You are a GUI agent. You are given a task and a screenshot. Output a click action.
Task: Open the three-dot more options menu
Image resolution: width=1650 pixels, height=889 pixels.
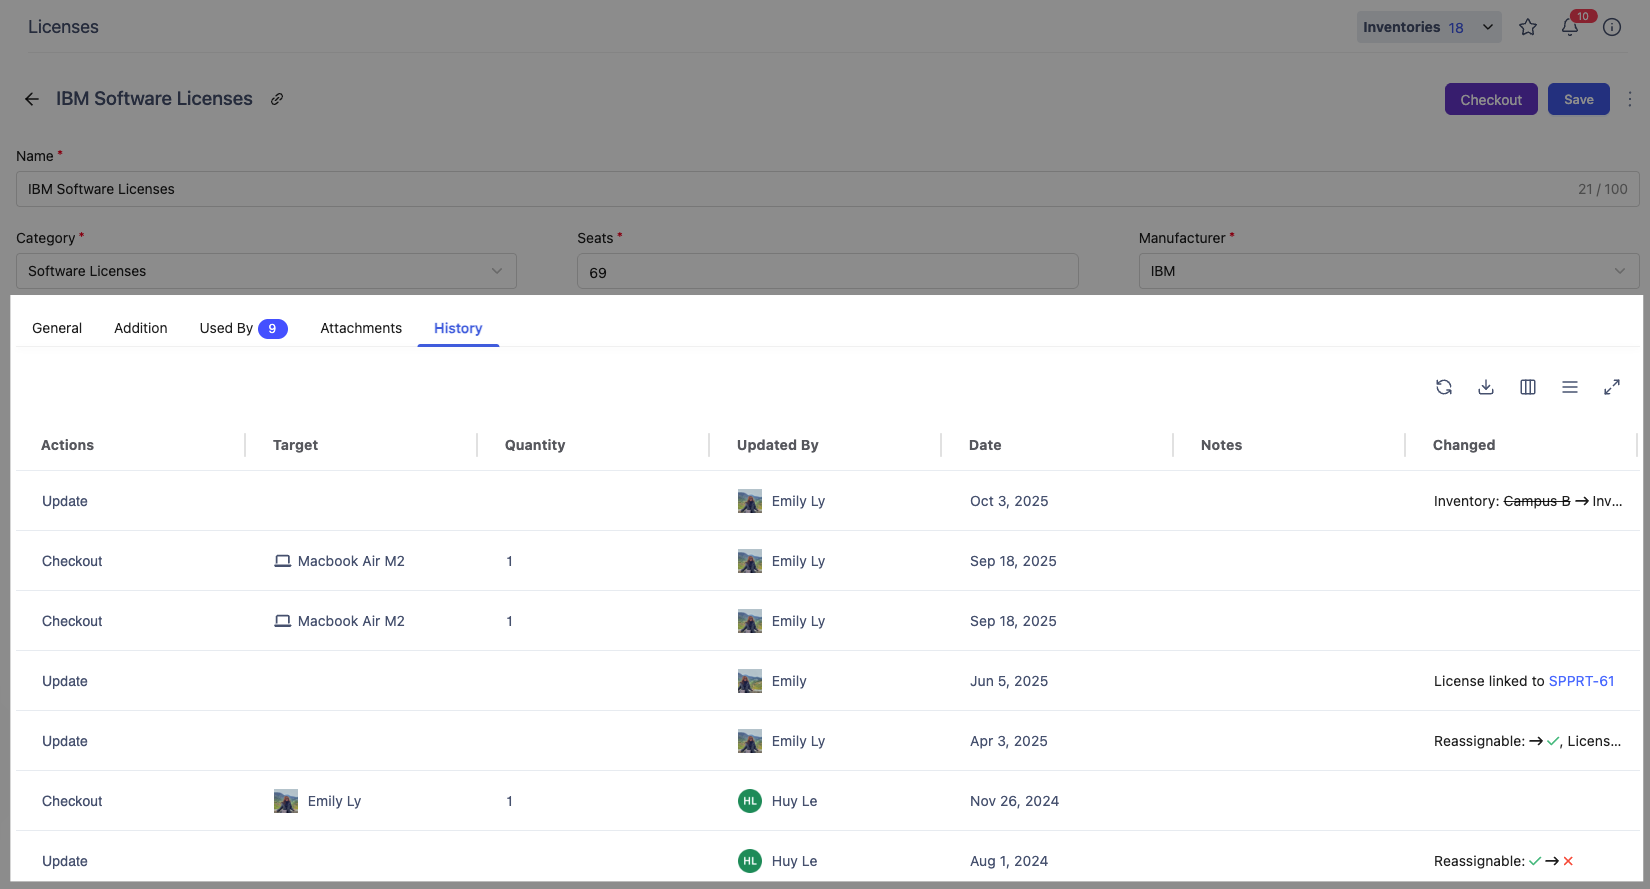(x=1630, y=99)
